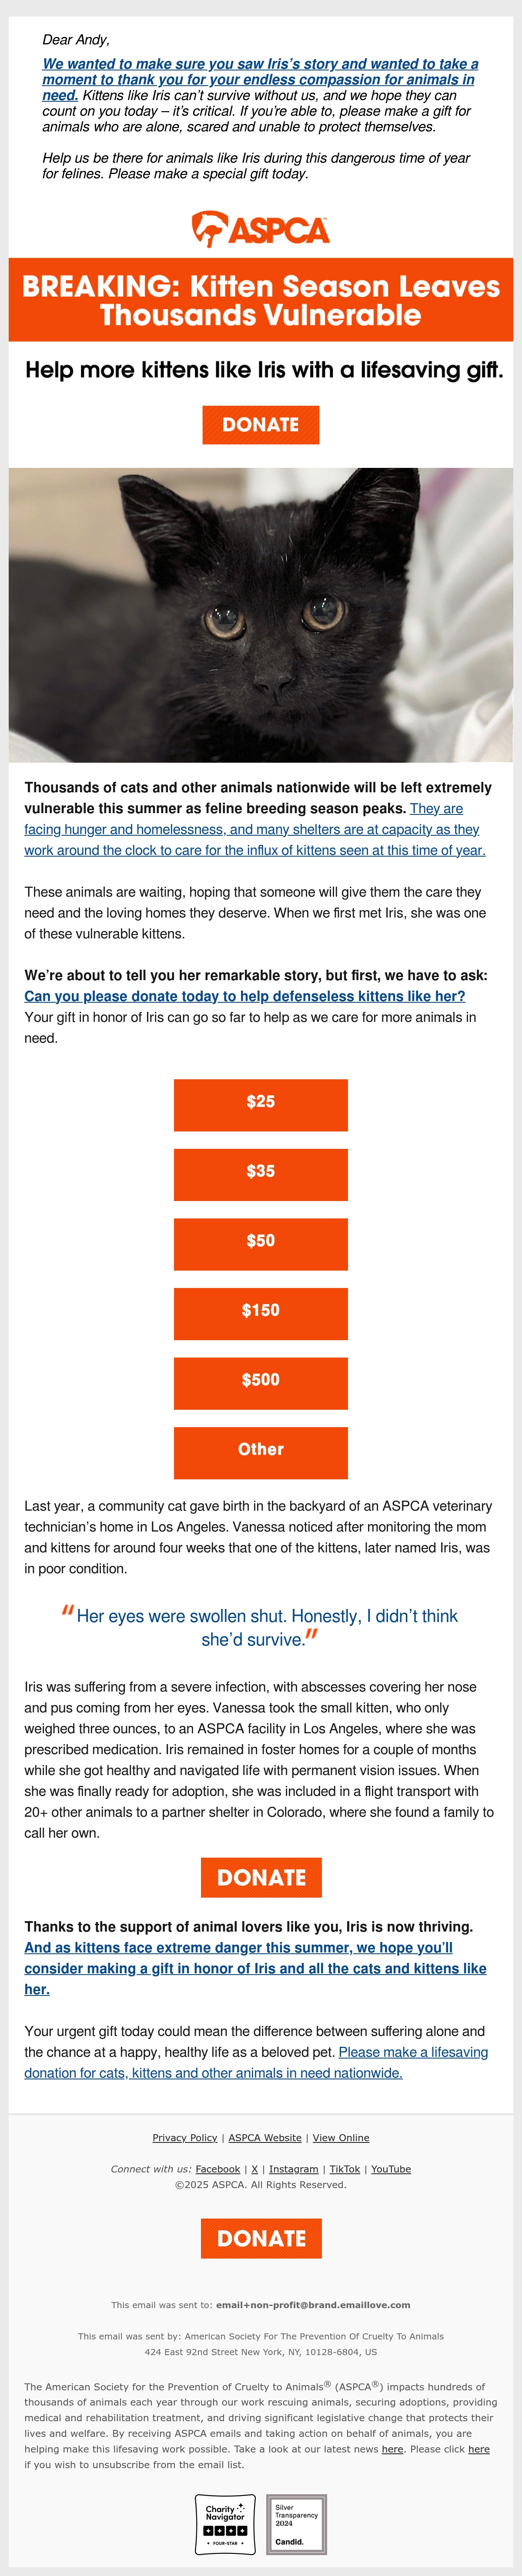Open the Instagram link in footer
This screenshot has height=2576, width=522.
point(294,2169)
